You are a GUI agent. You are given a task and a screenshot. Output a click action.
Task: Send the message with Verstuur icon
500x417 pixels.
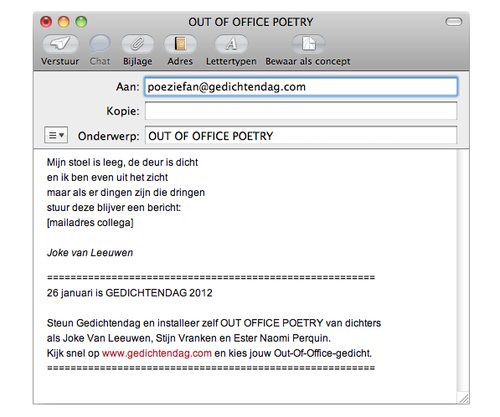point(60,44)
